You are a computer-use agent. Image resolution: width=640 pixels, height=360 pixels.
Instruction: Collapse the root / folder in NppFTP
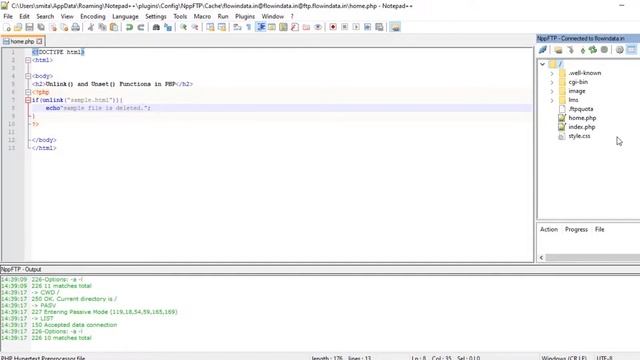[x=542, y=64]
